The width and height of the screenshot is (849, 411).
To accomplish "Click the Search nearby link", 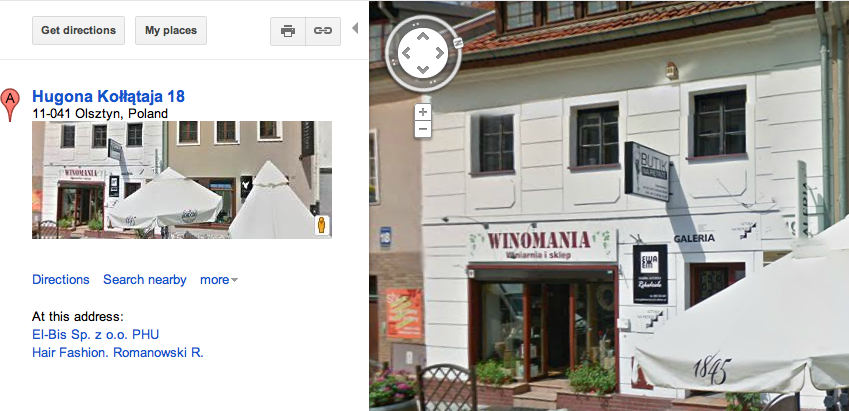I will (145, 280).
